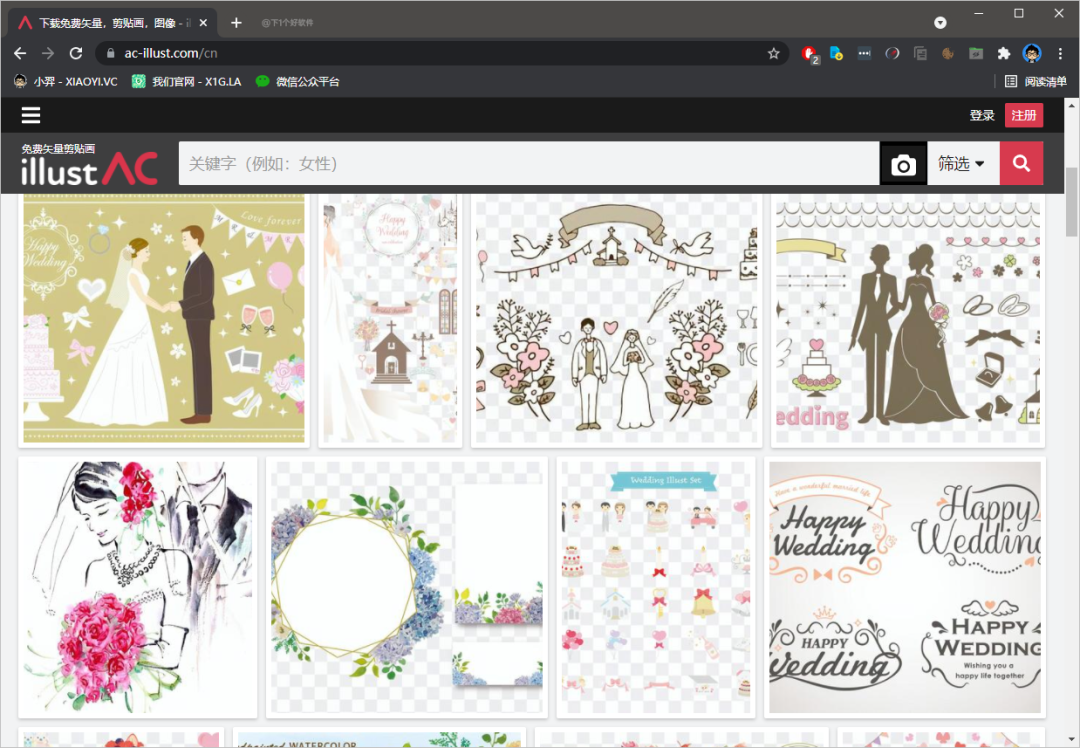This screenshot has height=748, width=1080.
Task: Open the 阅读清单 reading list
Action: click(1035, 81)
